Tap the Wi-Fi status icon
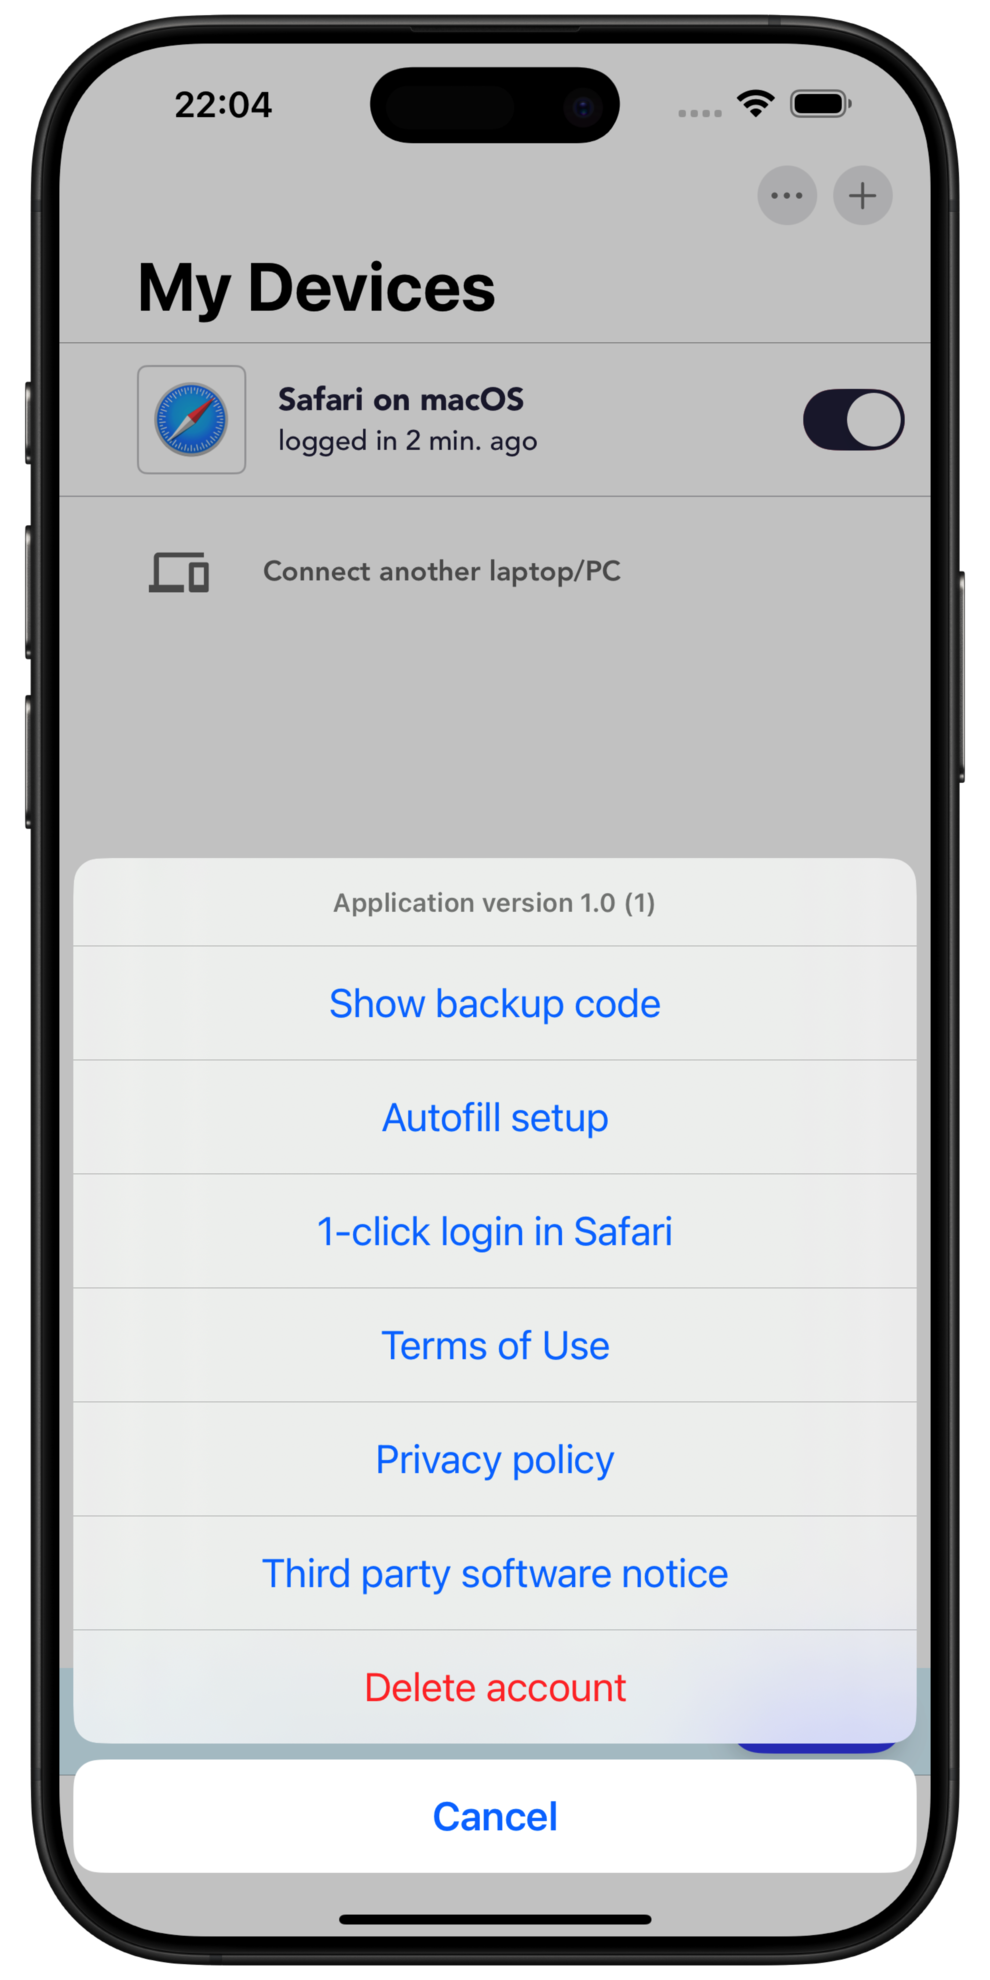Viewport: 990px width, 1980px height. [756, 102]
